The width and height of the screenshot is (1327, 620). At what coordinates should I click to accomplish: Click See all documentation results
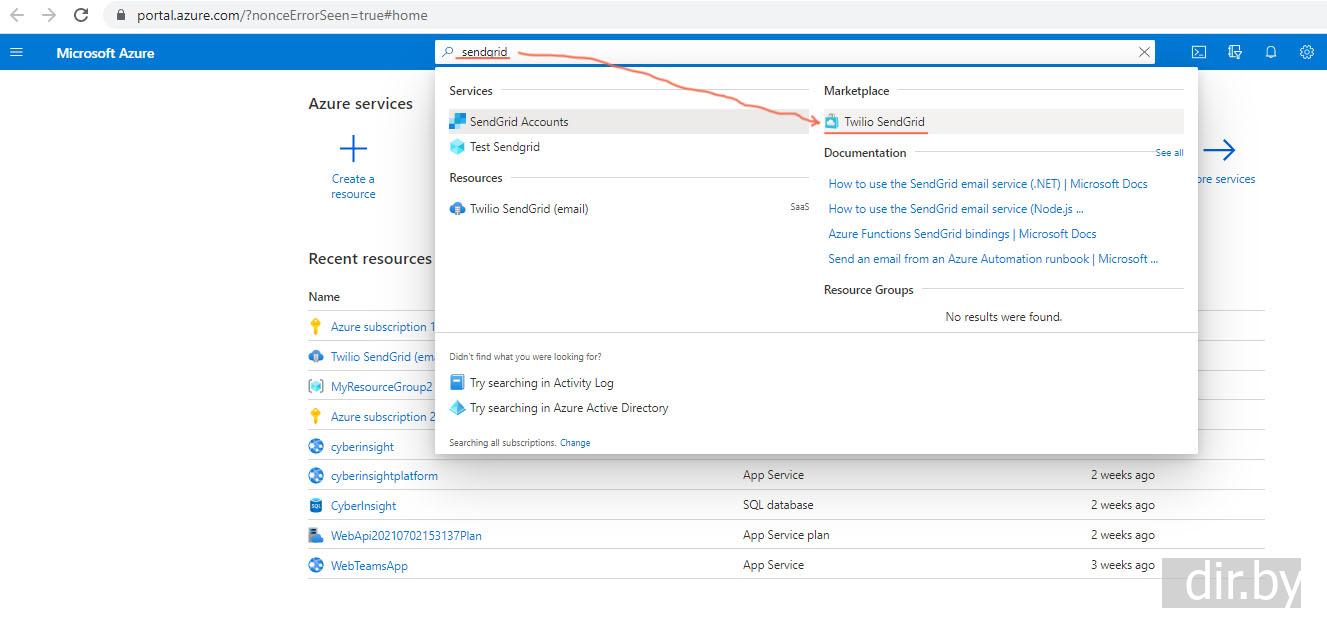(1169, 153)
